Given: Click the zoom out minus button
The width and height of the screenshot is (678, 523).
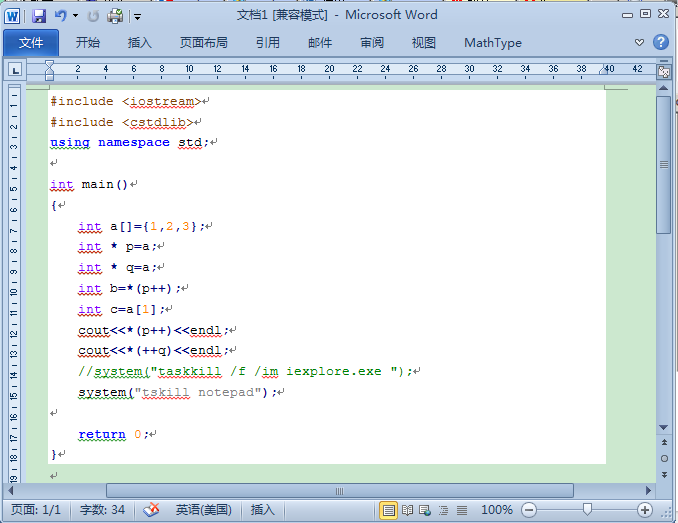Looking at the screenshot, I should click(x=528, y=510).
